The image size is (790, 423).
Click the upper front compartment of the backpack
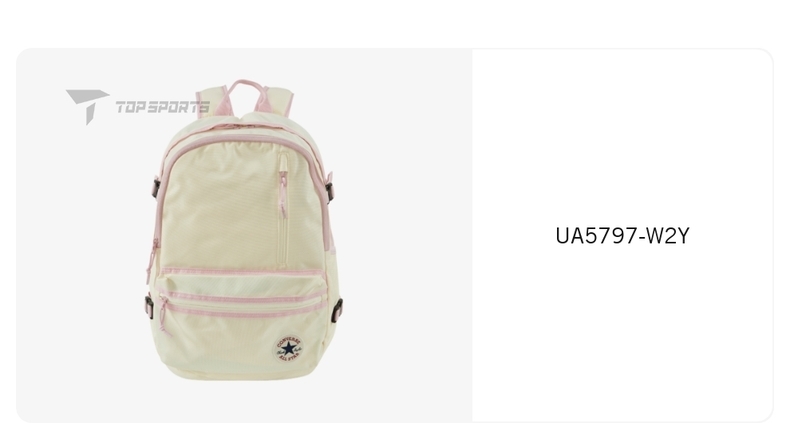[x=243, y=204]
